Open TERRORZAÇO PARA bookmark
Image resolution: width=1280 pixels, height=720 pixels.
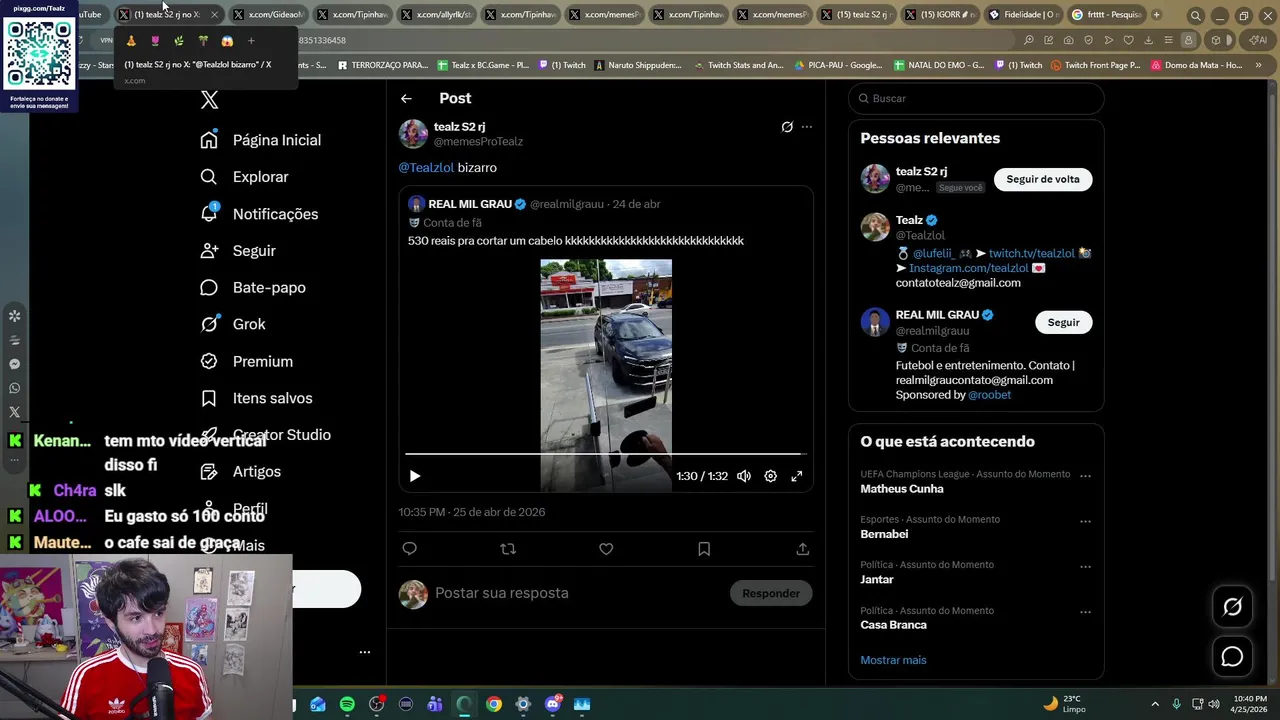pos(383,65)
